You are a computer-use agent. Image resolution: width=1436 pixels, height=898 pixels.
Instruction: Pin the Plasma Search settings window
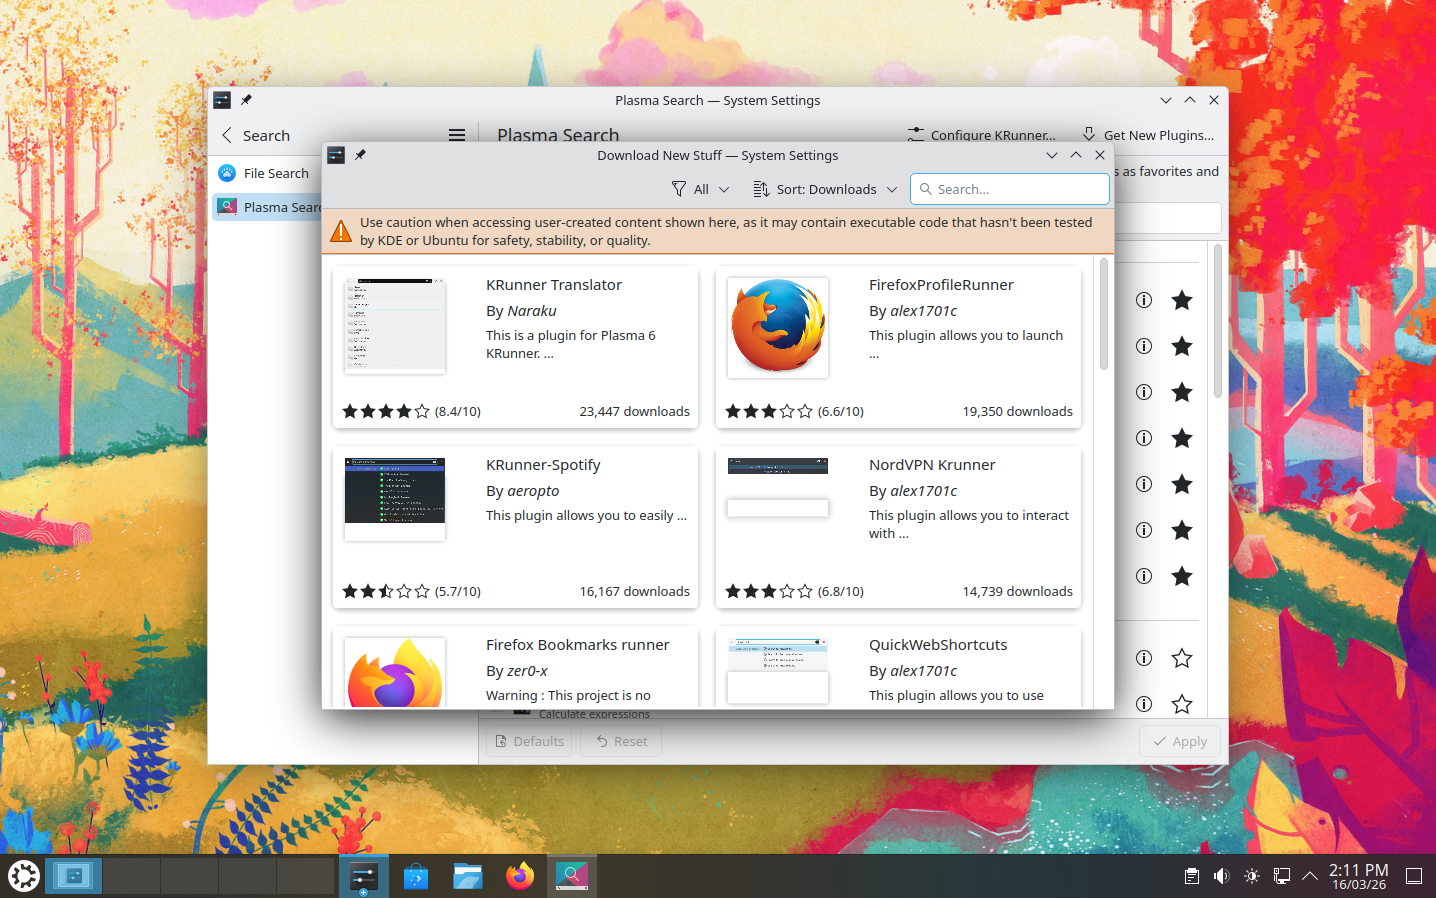click(247, 100)
